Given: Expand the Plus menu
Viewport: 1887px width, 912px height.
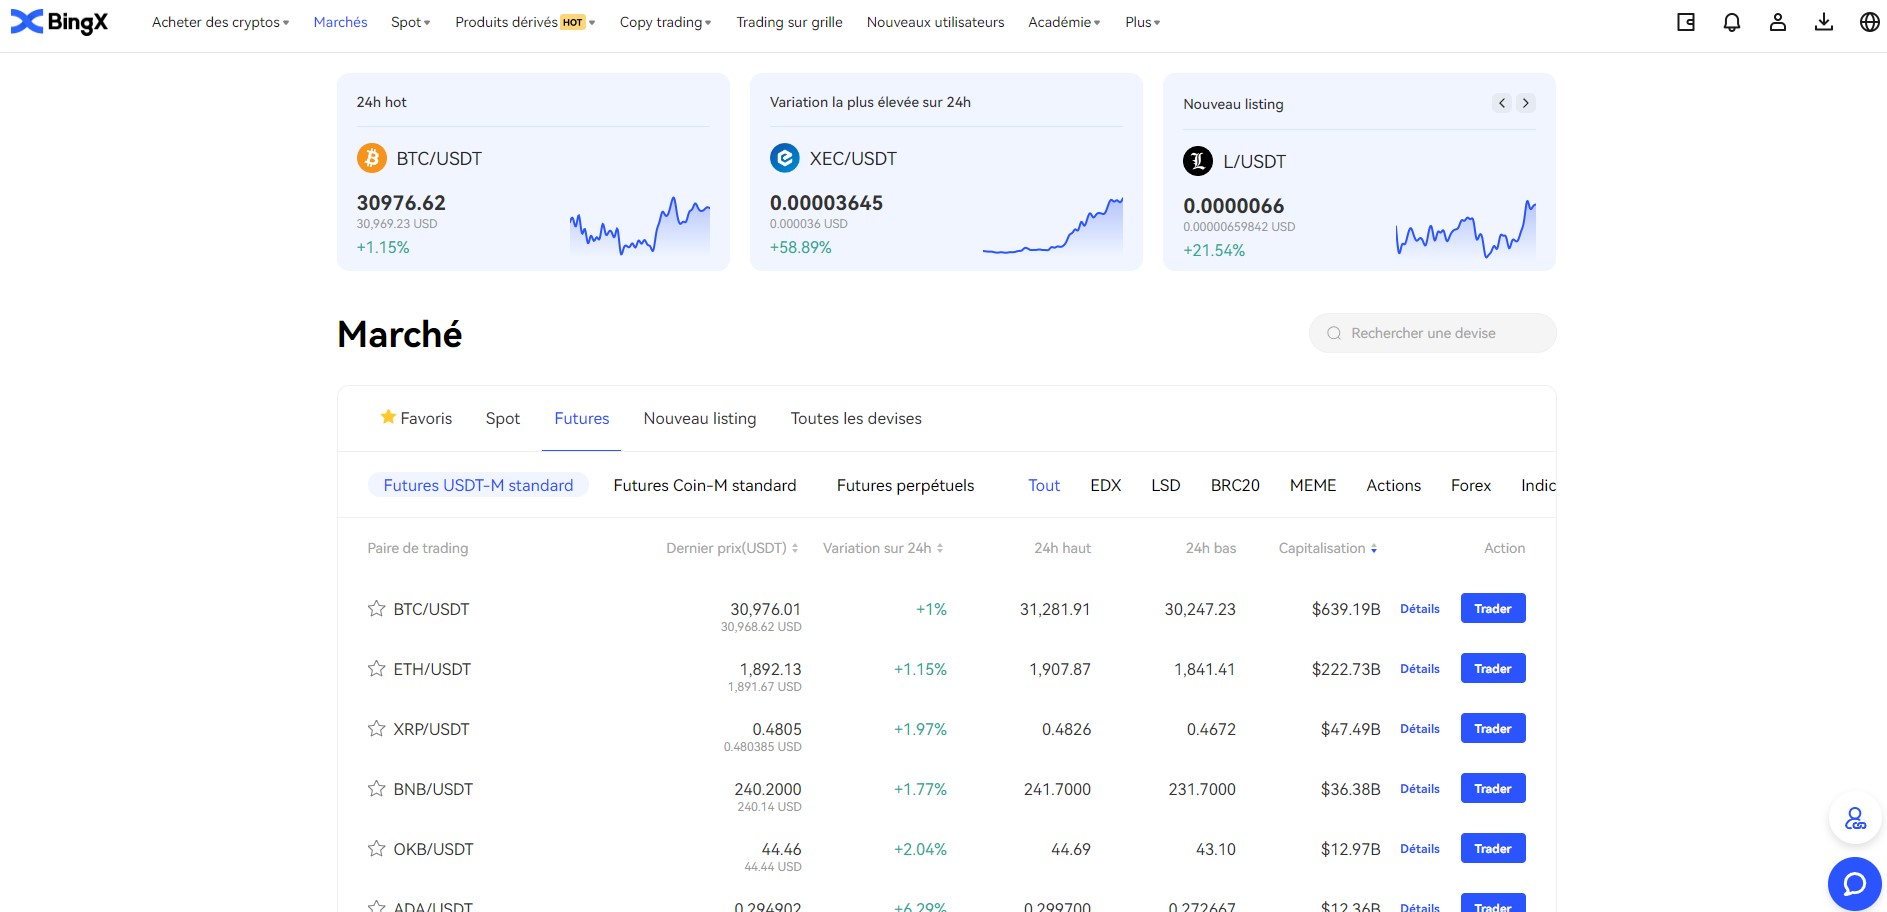Looking at the screenshot, I should [x=1143, y=22].
